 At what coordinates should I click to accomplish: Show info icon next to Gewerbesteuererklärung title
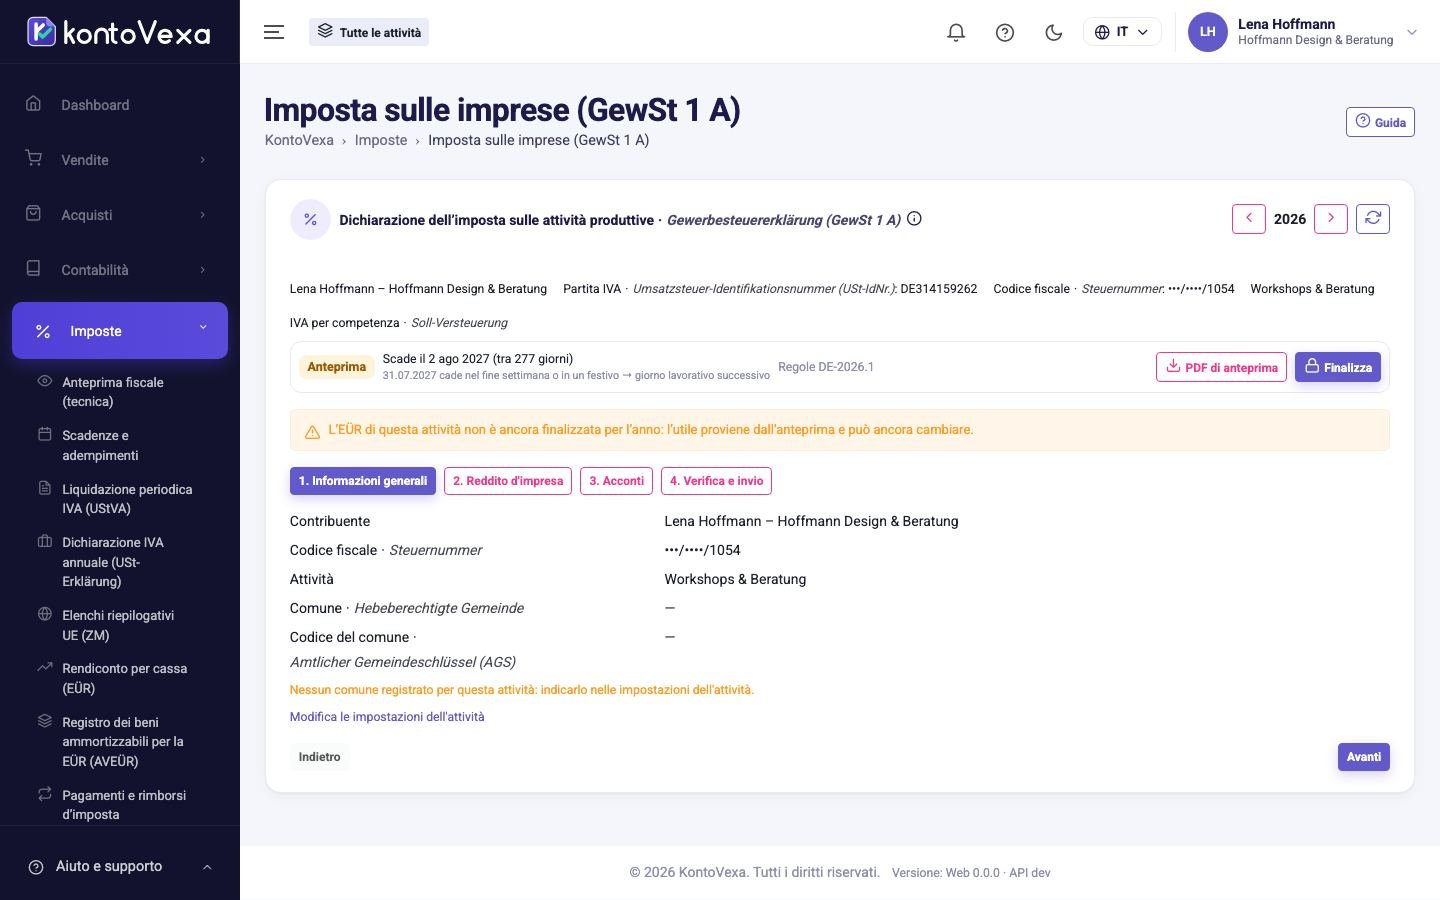pos(914,219)
